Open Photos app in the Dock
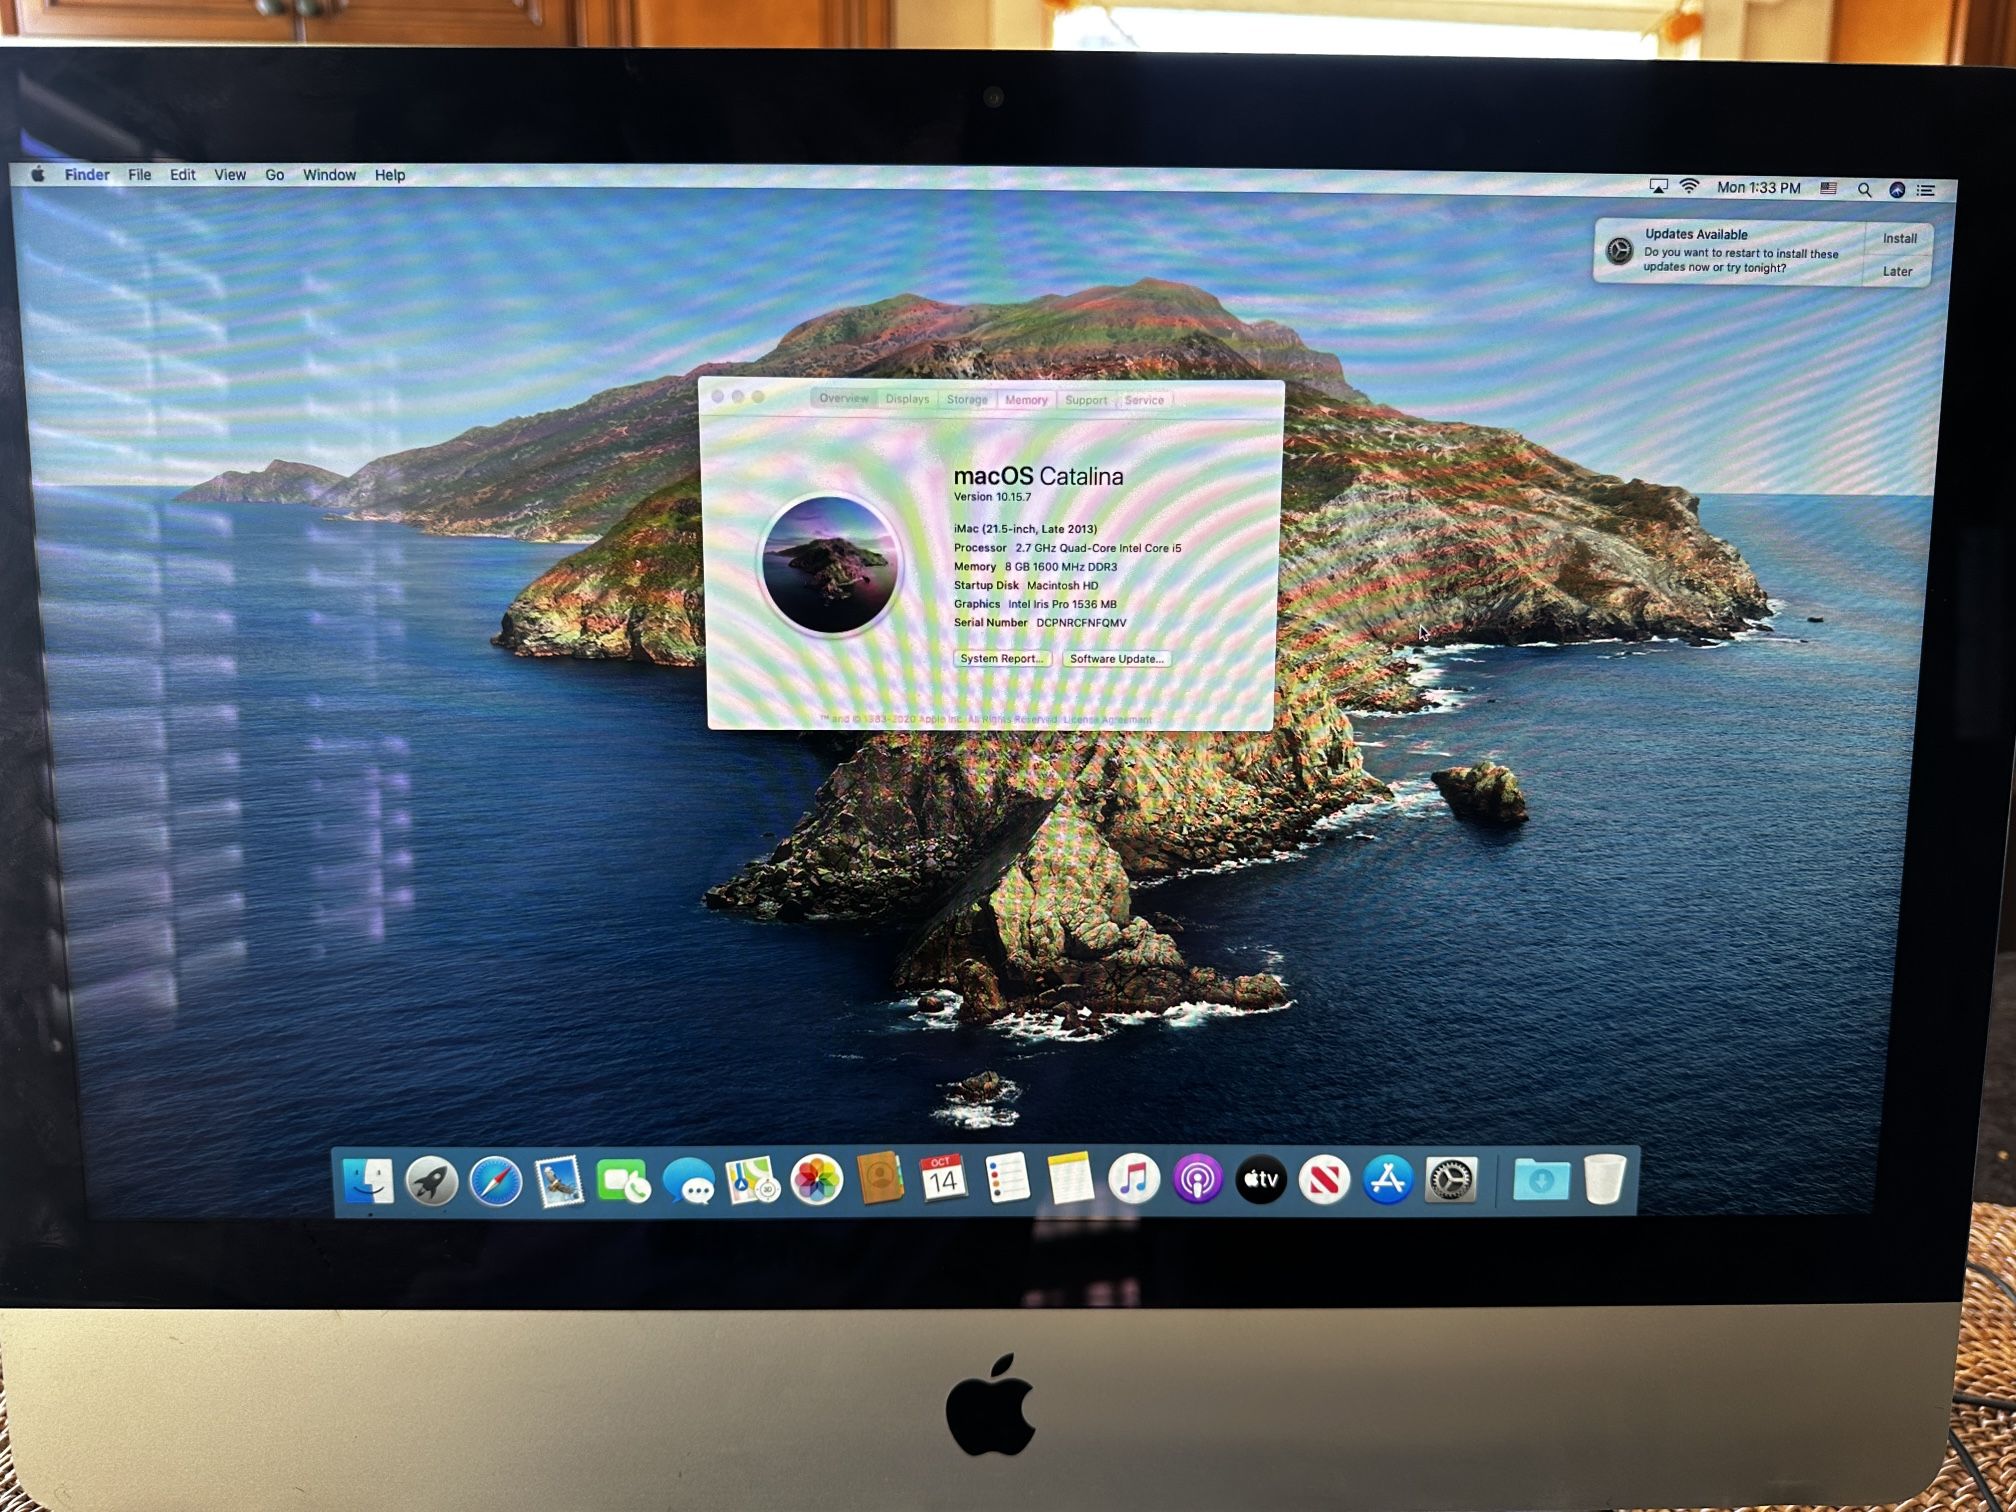Screen dimensions: 2016x1512 coord(817,1181)
